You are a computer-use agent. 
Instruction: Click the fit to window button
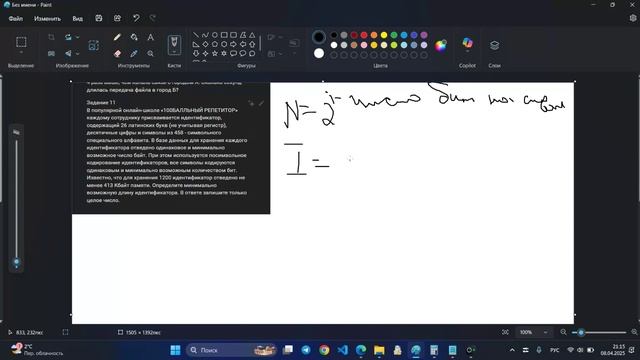505,332
